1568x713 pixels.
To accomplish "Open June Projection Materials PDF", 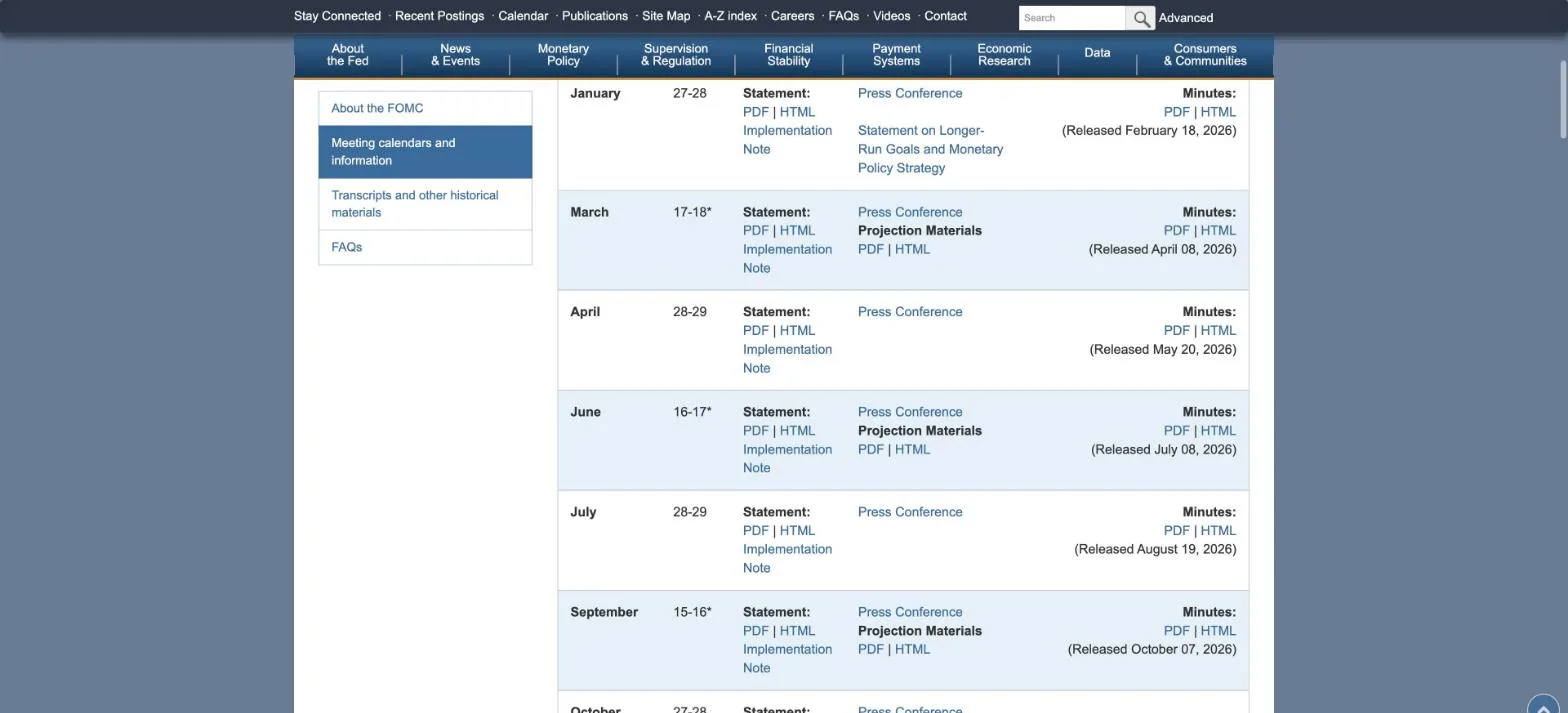I will coord(871,450).
